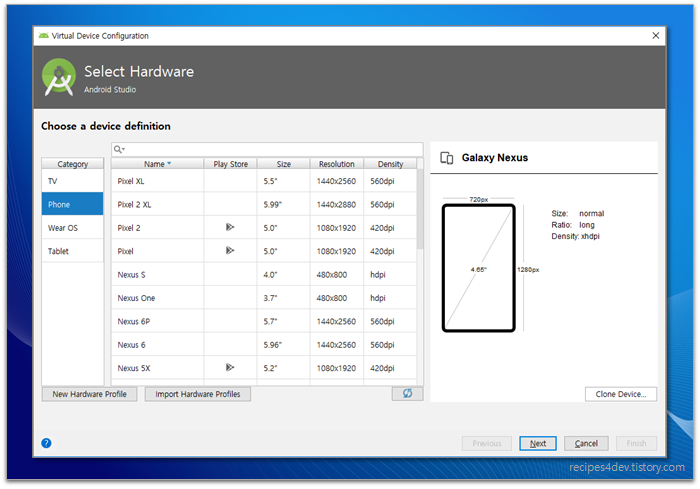The width and height of the screenshot is (700, 489).
Task: Click the help question mark icon
Action: pos(46,443)
